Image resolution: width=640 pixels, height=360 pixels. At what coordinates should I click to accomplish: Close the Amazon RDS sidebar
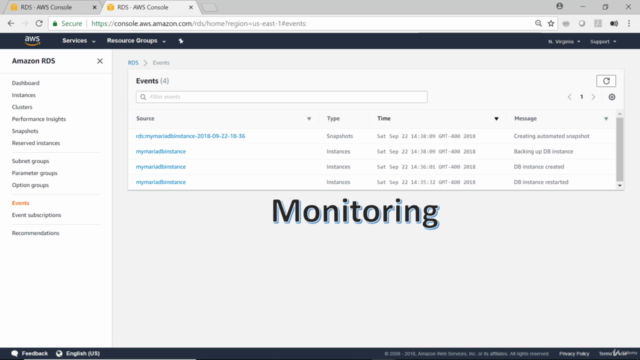[100, 61]
